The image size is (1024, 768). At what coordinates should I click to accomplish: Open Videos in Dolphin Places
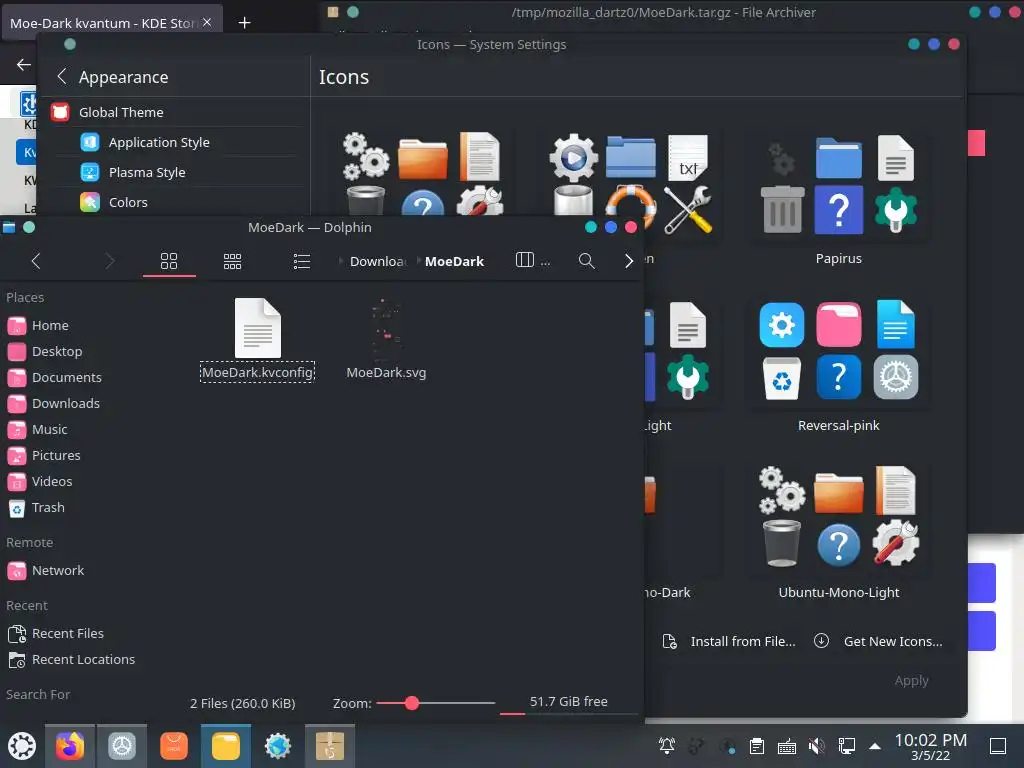pyautogui.click(x=52, y=481)
